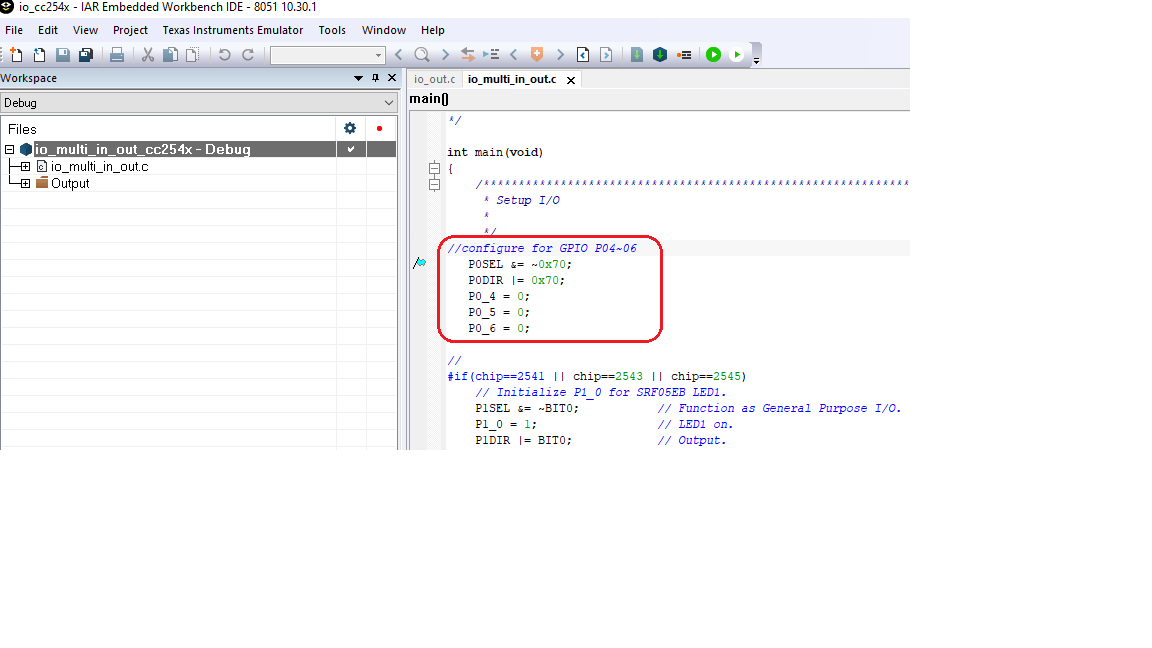Screen dimensions: 1152x648
Task: Click the Paste toolbar icon
Action: tap(190, 54)
